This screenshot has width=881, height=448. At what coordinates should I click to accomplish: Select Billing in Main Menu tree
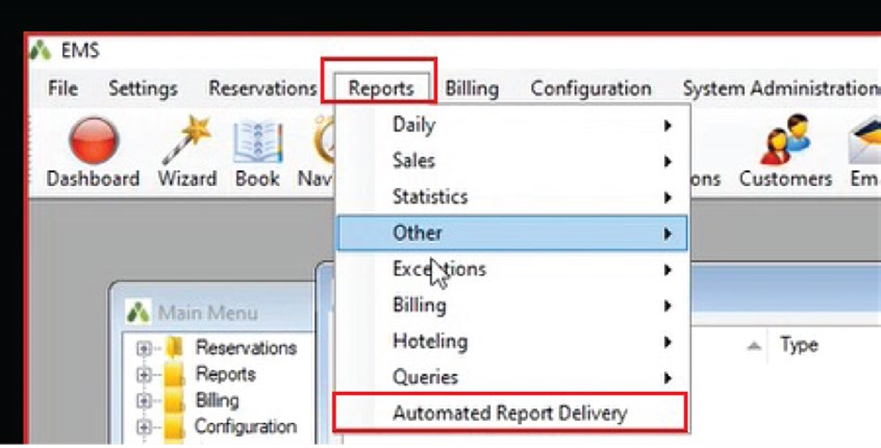tap(217, 401)
